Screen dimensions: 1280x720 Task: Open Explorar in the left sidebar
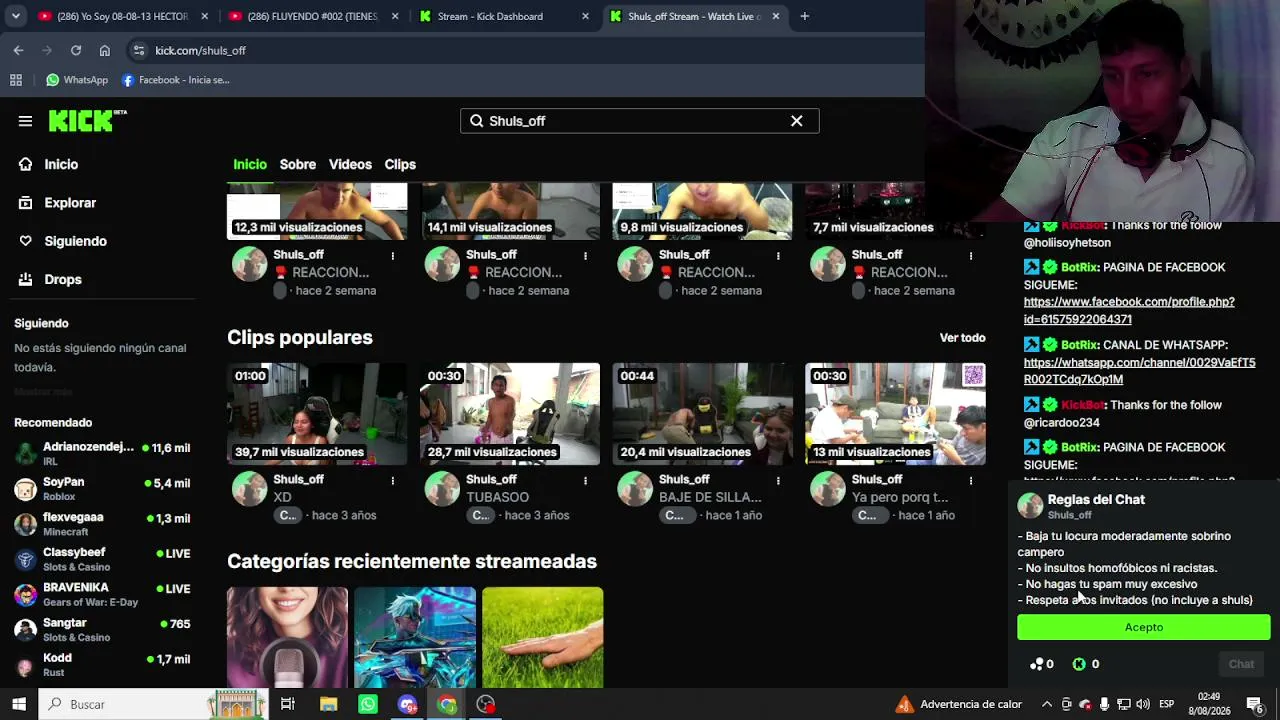(70, 203)
